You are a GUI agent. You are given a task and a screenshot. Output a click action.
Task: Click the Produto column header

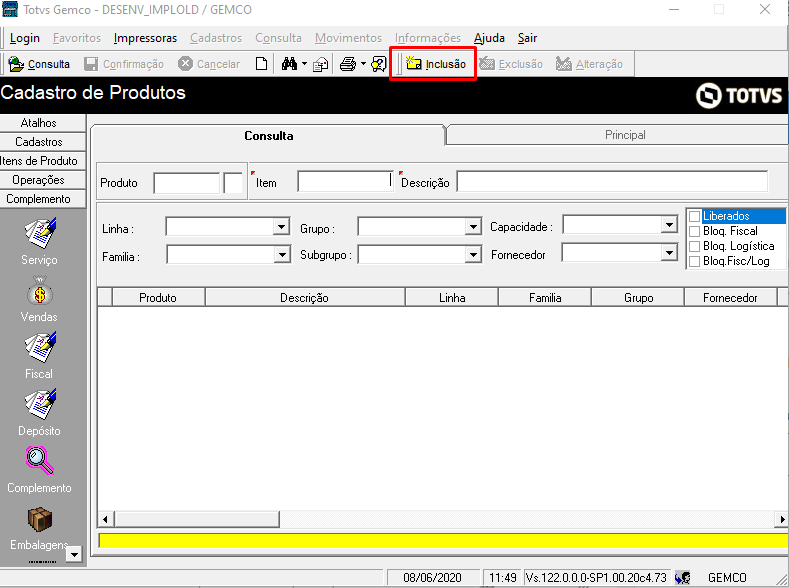coord(158,298)
